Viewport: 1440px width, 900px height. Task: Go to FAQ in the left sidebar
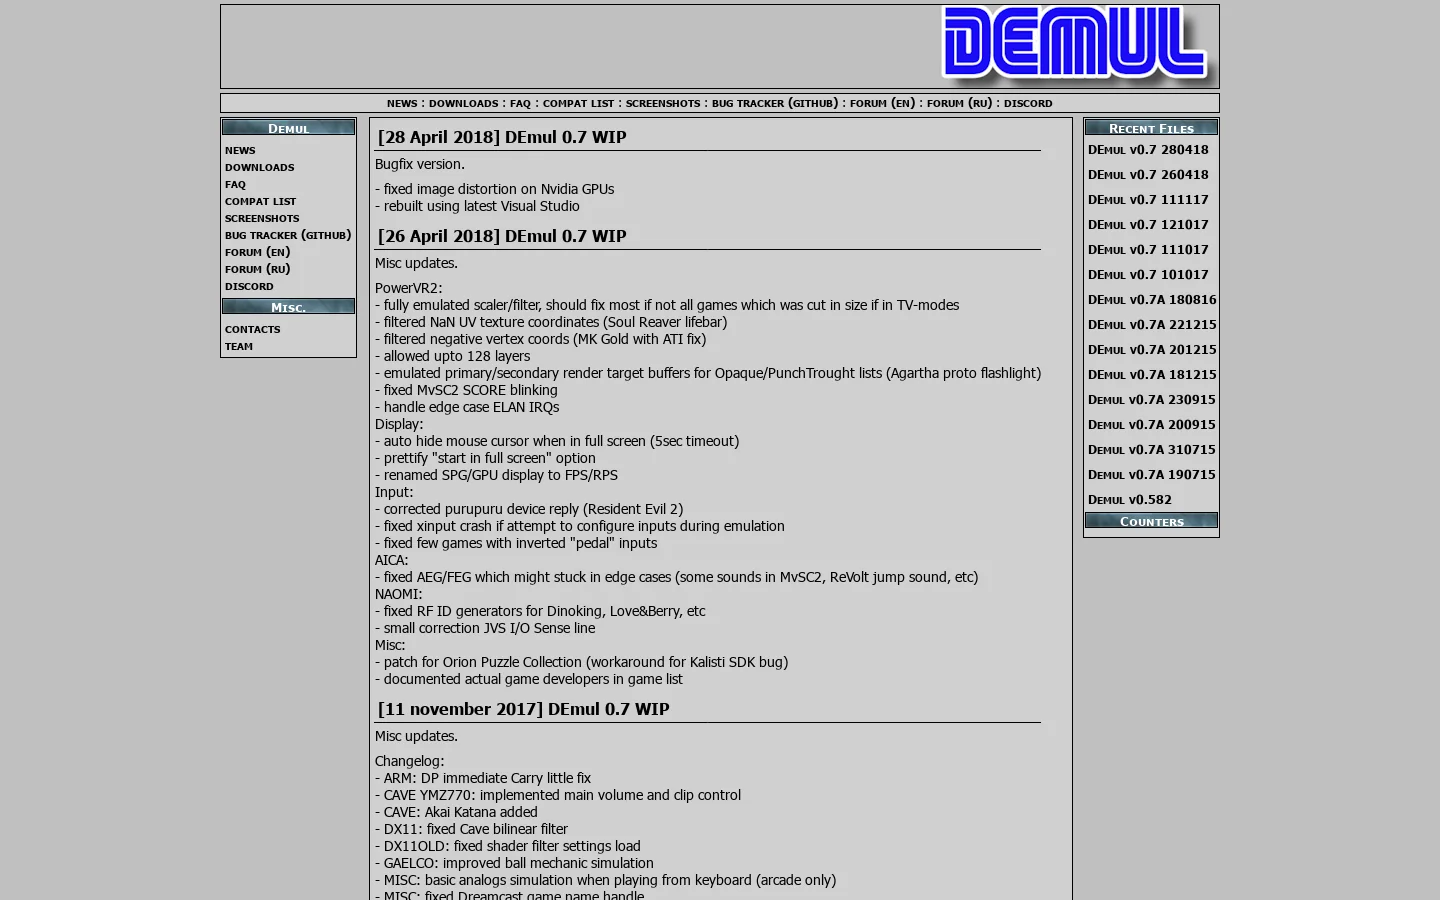[x=235, y=184]
